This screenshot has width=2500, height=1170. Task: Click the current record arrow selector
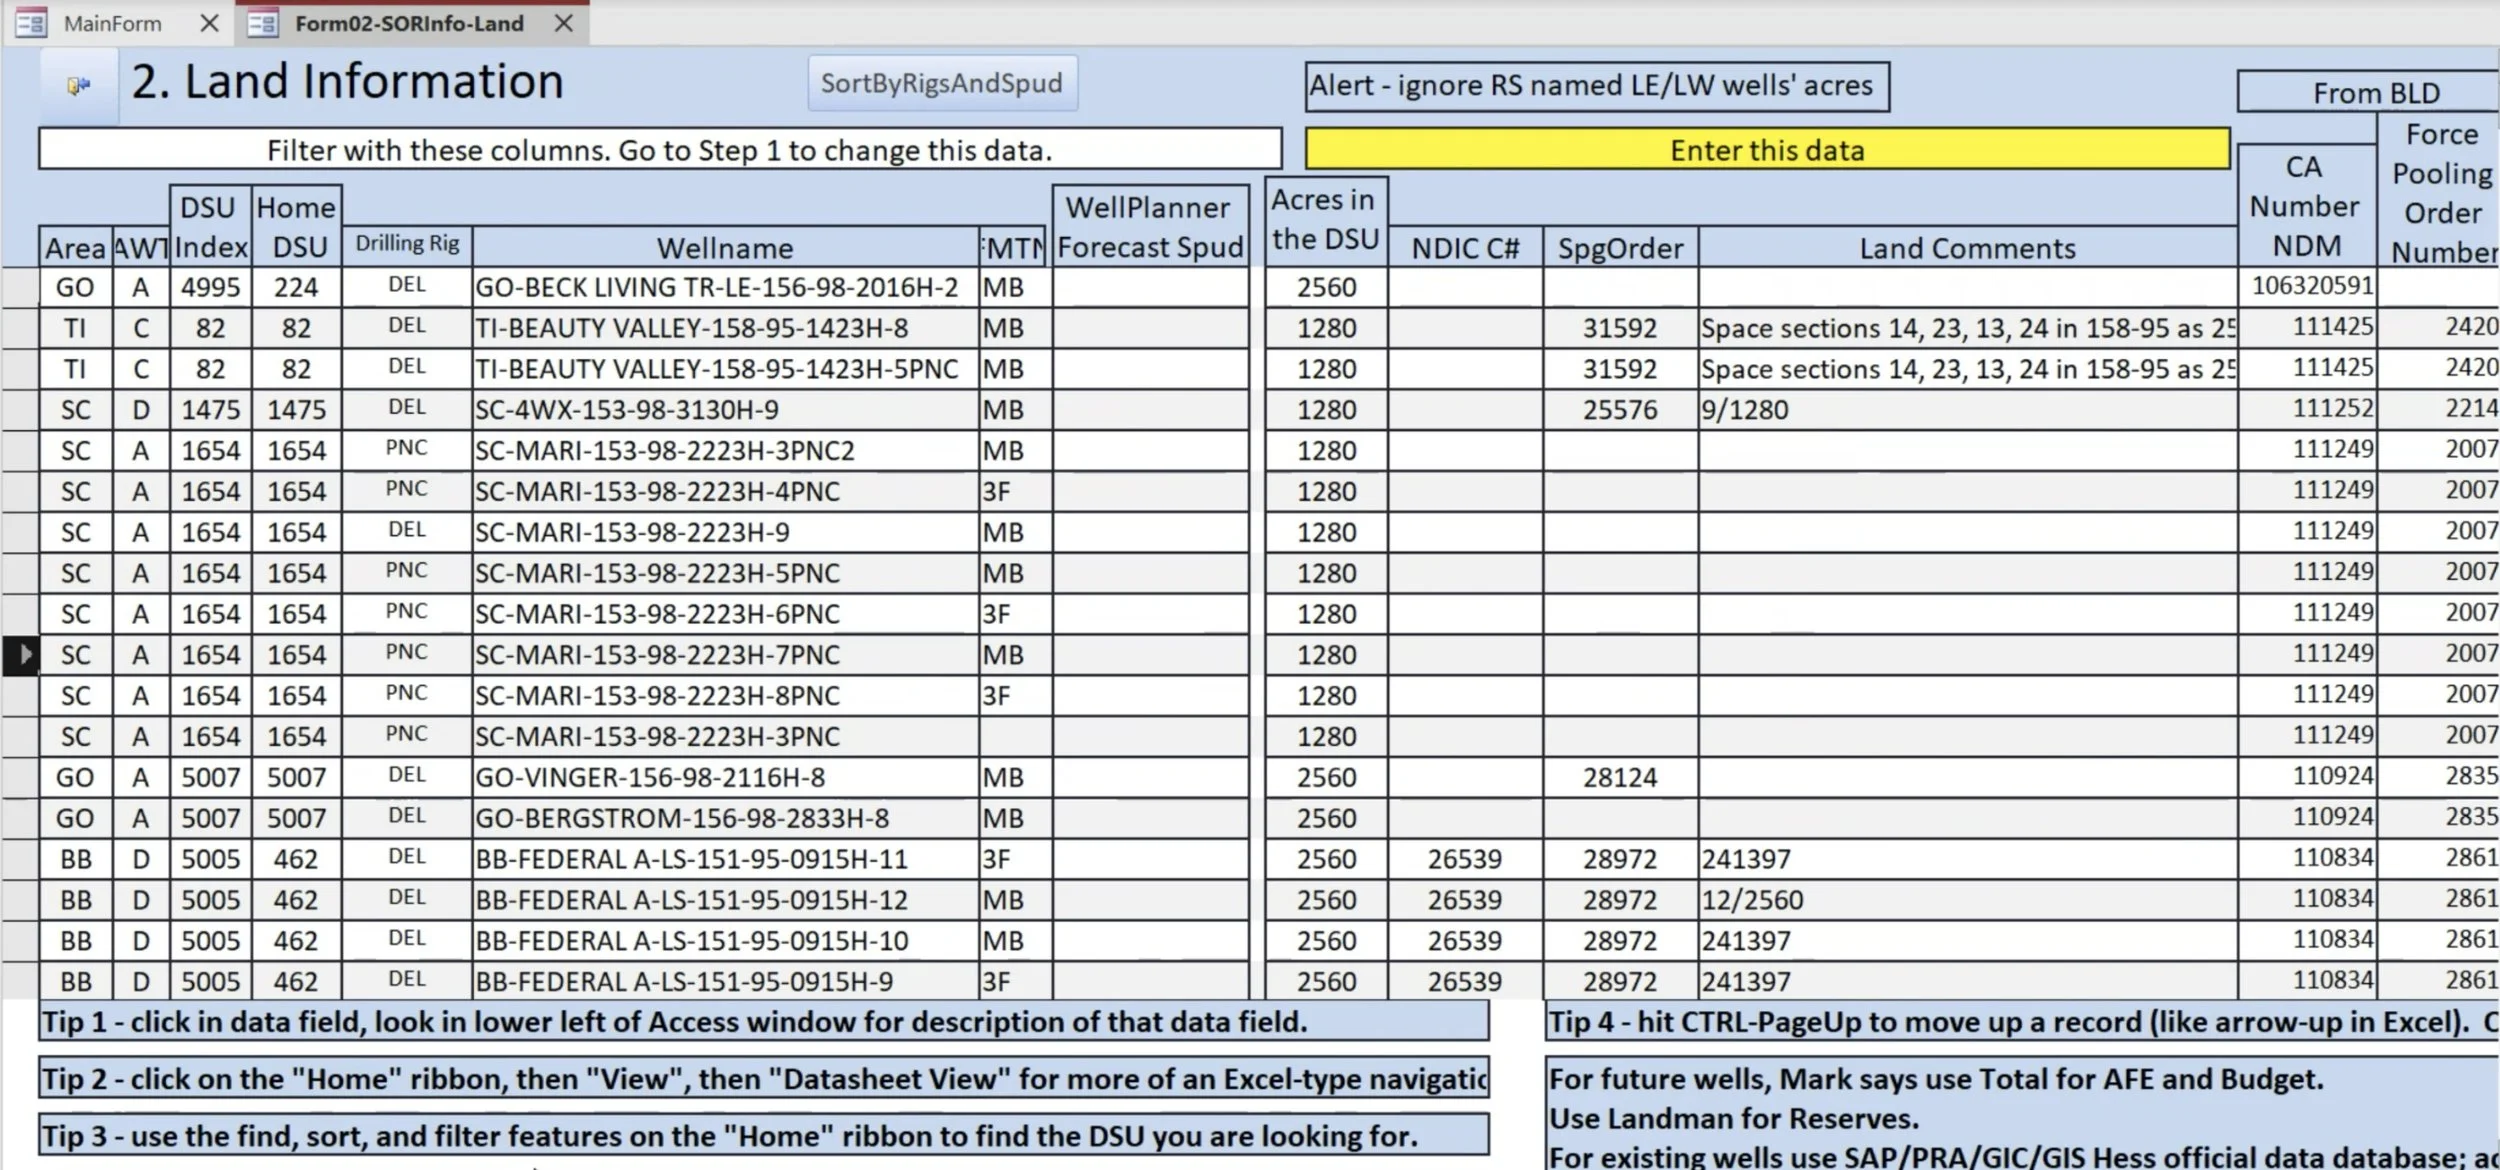coord(21,655)
